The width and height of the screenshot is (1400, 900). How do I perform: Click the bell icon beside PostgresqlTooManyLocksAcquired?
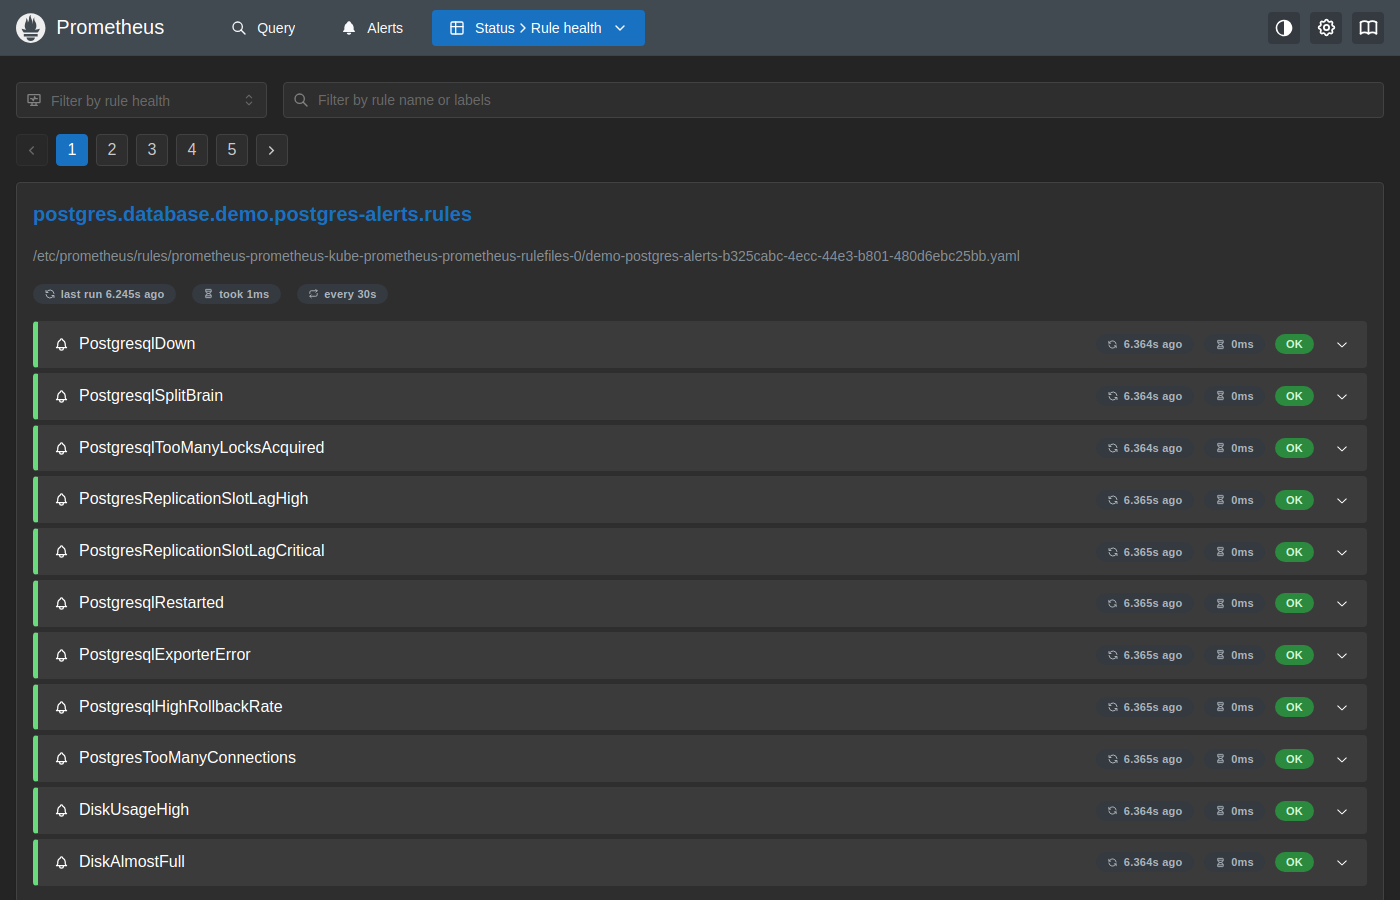[x=61, y=448]
